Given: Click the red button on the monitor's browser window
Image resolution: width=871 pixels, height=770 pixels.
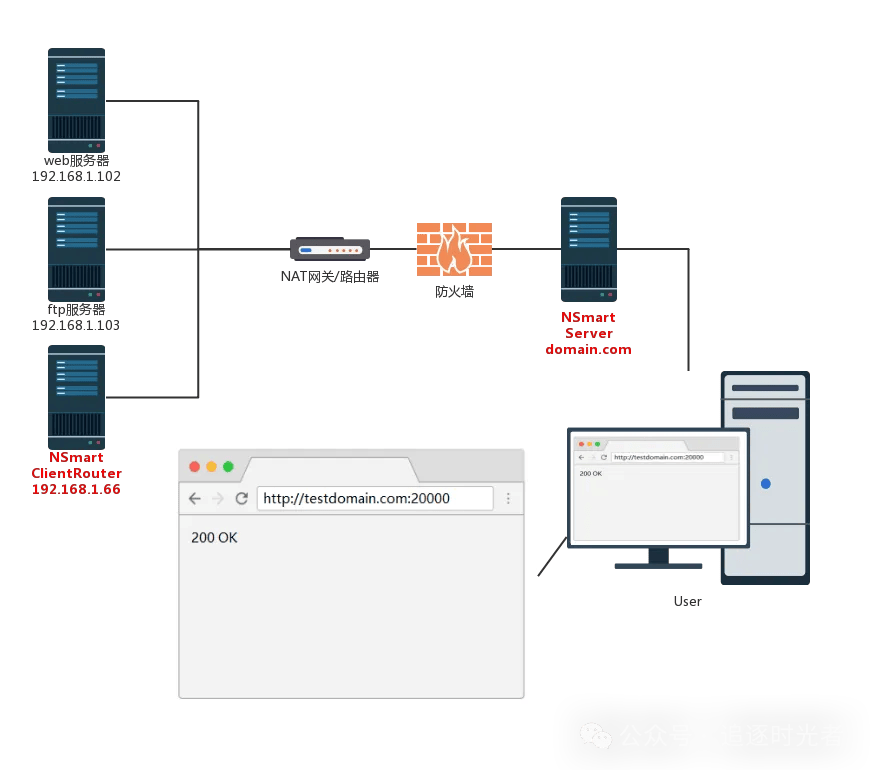Looking at the screenshot, I should pos(581,444).
